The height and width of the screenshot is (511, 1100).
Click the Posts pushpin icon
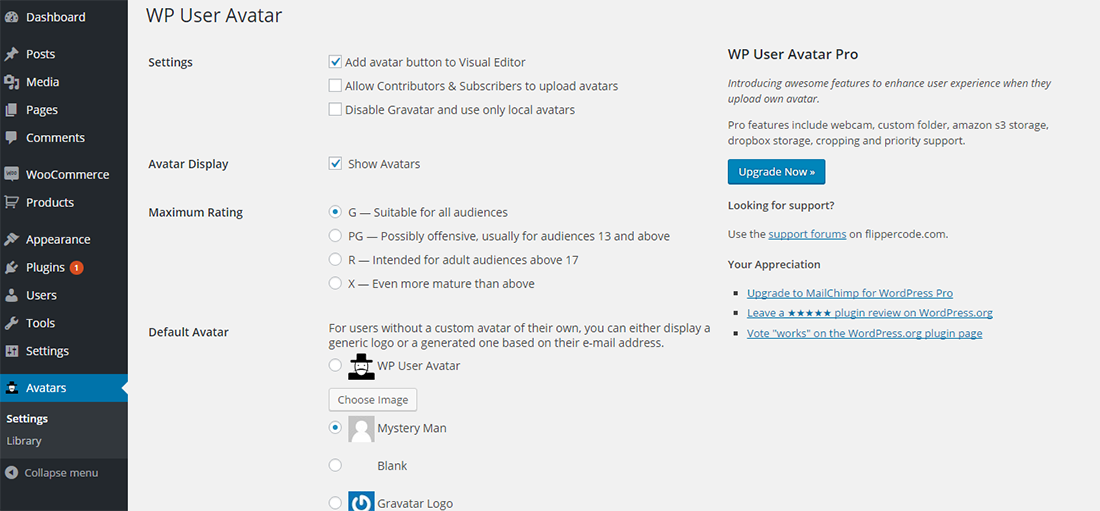pyautogui.click(x=11, y=54)
